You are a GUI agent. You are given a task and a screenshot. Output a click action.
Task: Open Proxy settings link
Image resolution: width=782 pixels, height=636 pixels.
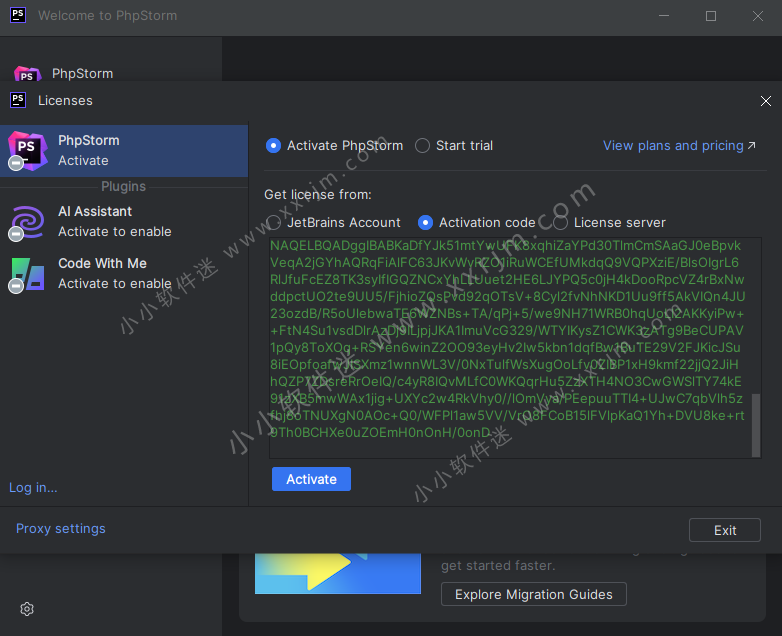click(61, 528)
